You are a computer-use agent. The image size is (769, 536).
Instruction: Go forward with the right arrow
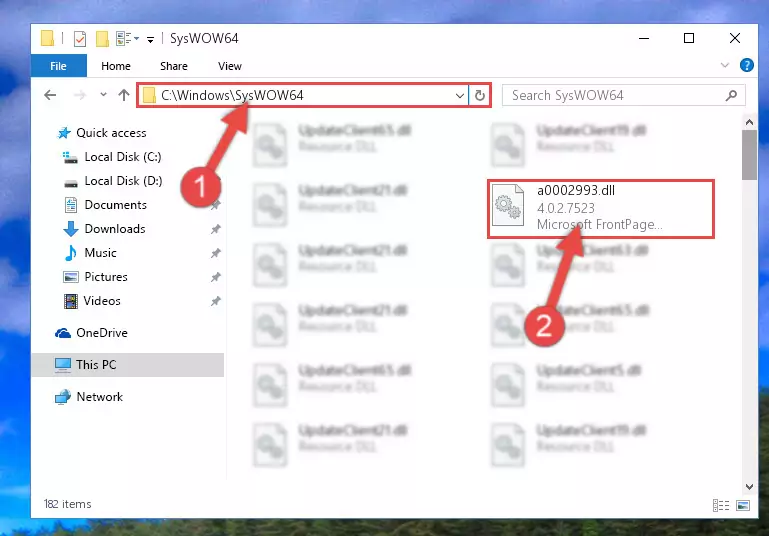[x=79, y=95]
